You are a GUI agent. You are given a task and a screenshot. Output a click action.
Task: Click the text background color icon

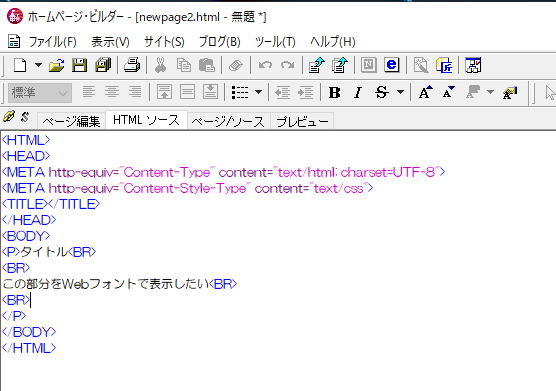pyautogui.click(x=510, y=93)
